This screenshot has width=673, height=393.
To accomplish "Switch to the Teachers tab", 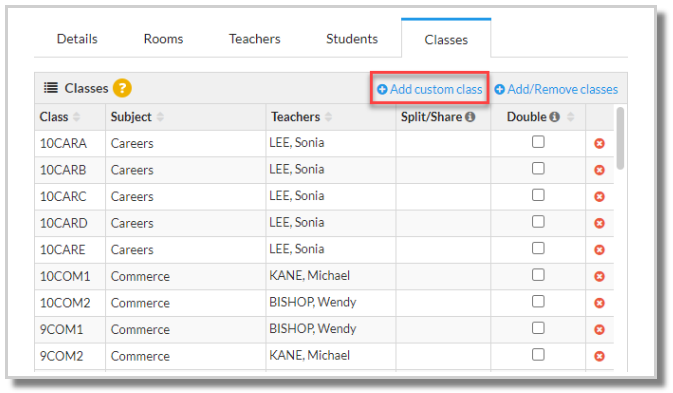I will [255, 39].
